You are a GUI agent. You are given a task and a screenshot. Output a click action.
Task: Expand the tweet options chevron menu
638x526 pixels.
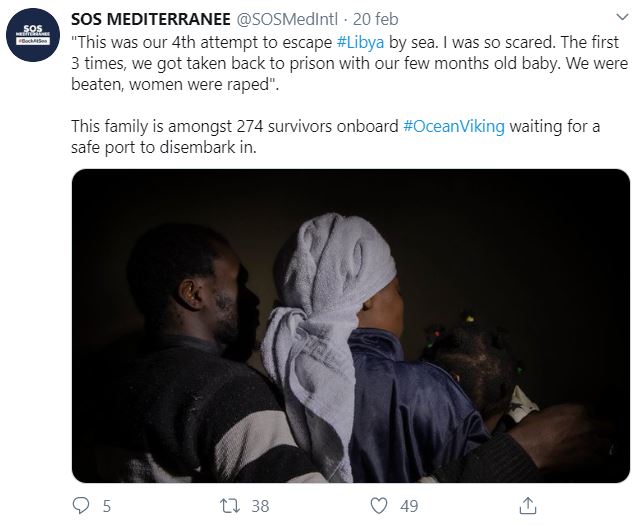(x=622, y=17)
